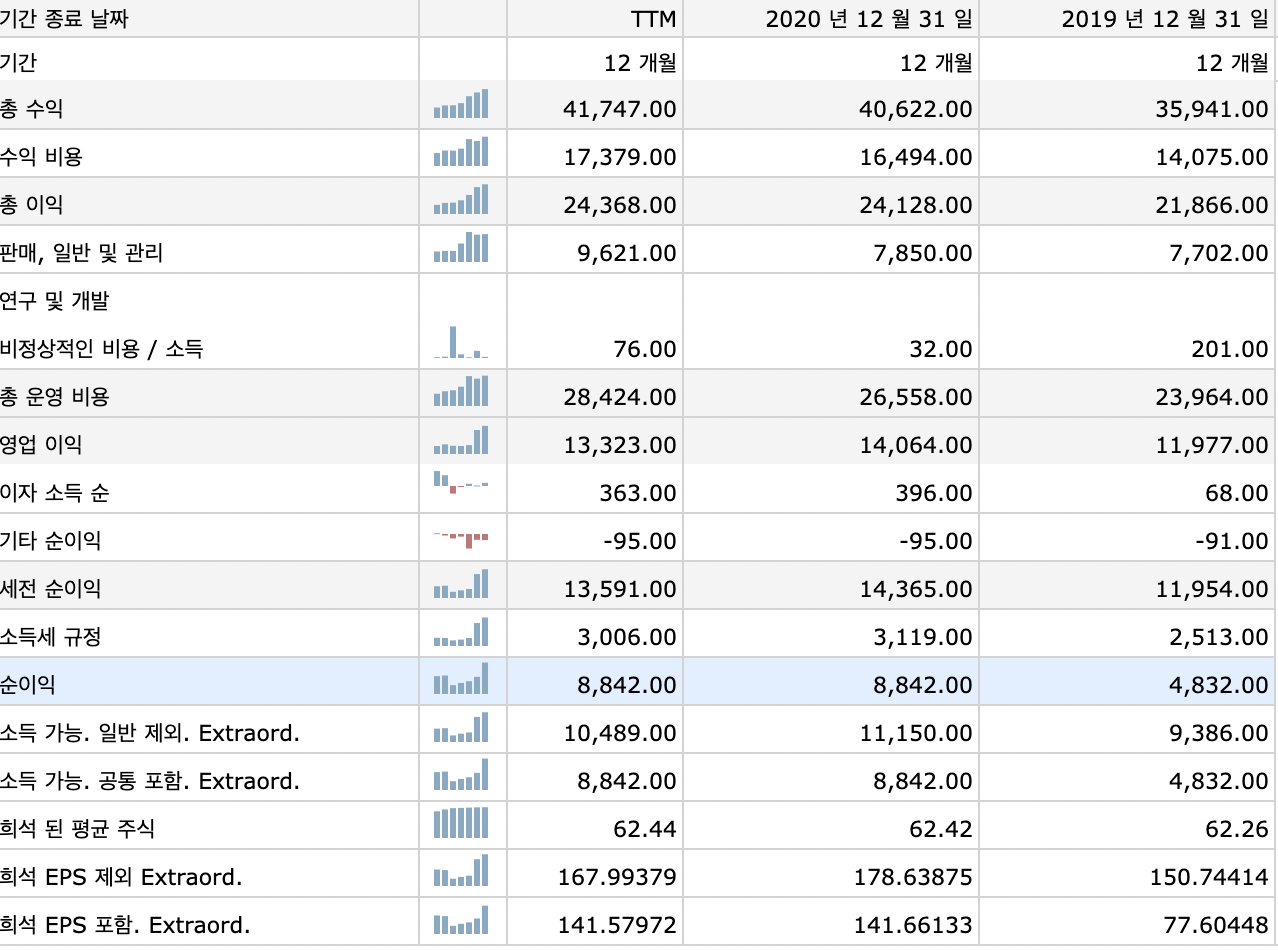Click the 희석 EPS 포함. Extraord. label
1278x950 pixels.
pyautogui.click(x=125, y=925)
